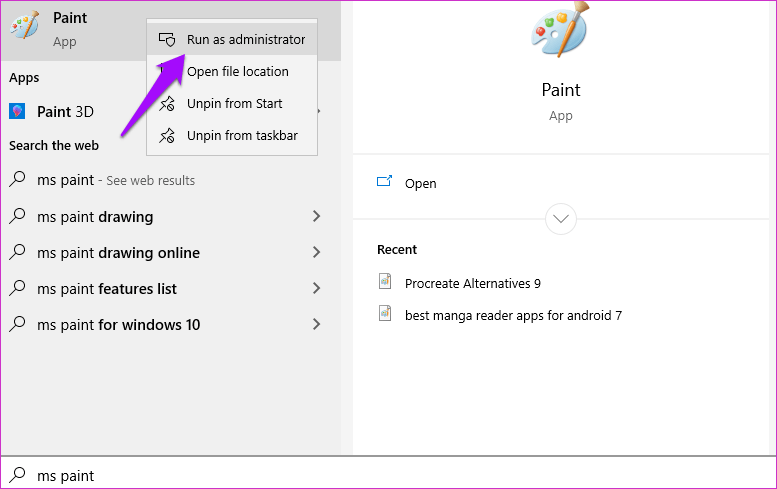
Task: Click the pin icon beside Unpin from taskbar
Action: pos(167,136)
